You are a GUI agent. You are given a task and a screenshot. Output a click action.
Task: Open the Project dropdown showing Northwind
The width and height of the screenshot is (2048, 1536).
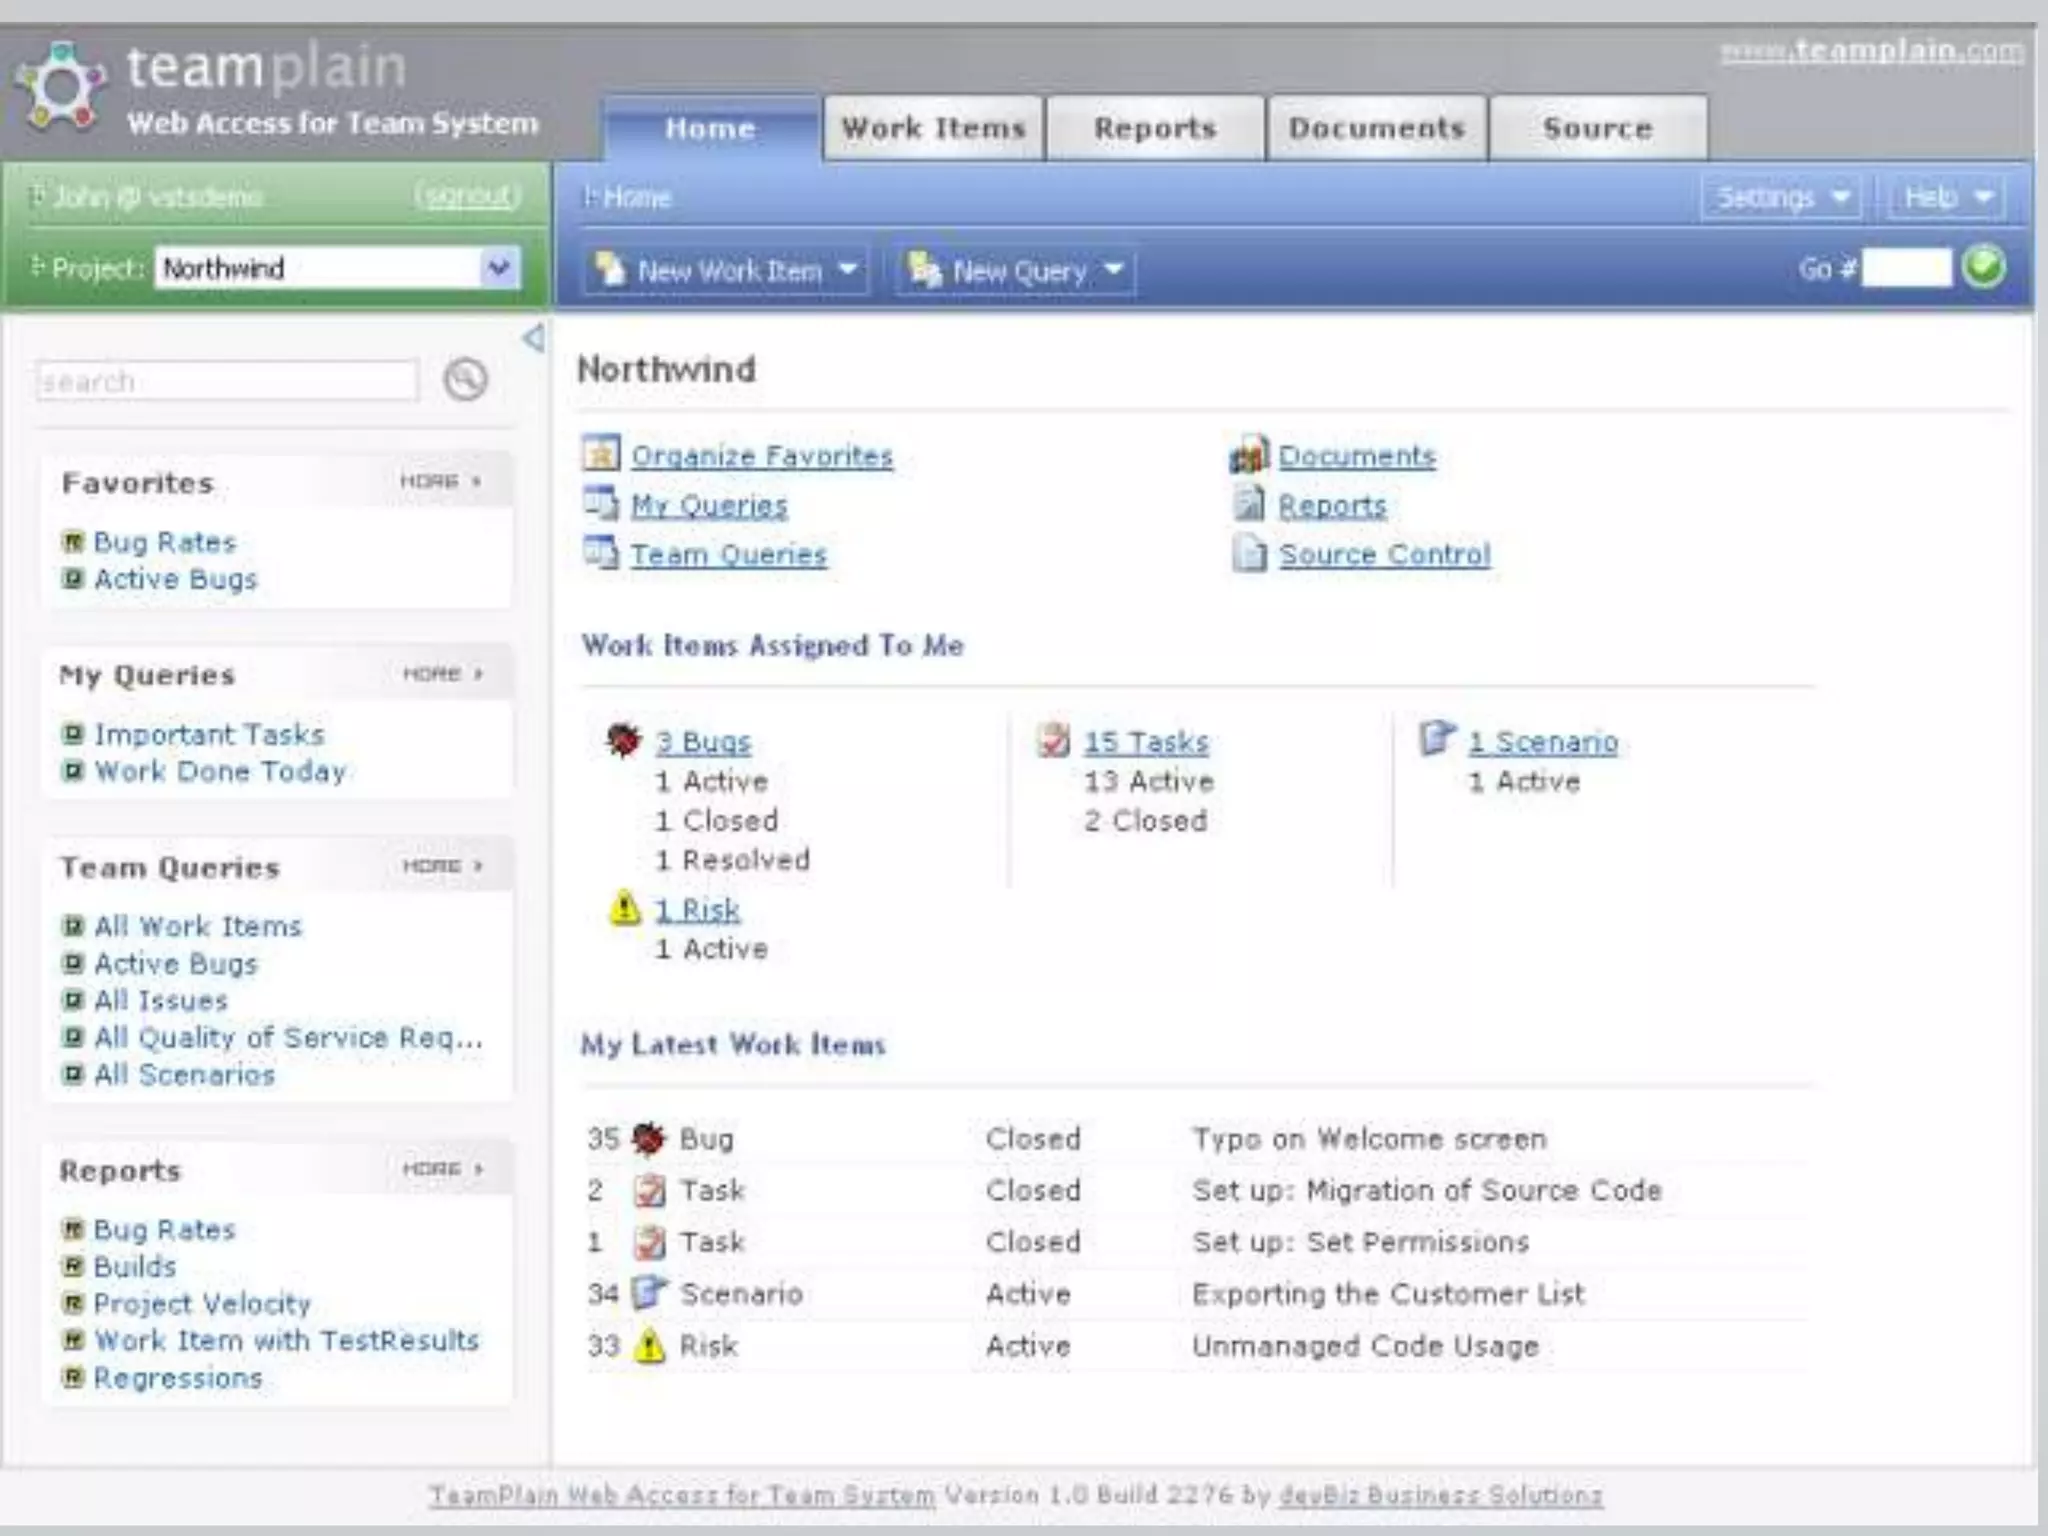pos(498,268)
